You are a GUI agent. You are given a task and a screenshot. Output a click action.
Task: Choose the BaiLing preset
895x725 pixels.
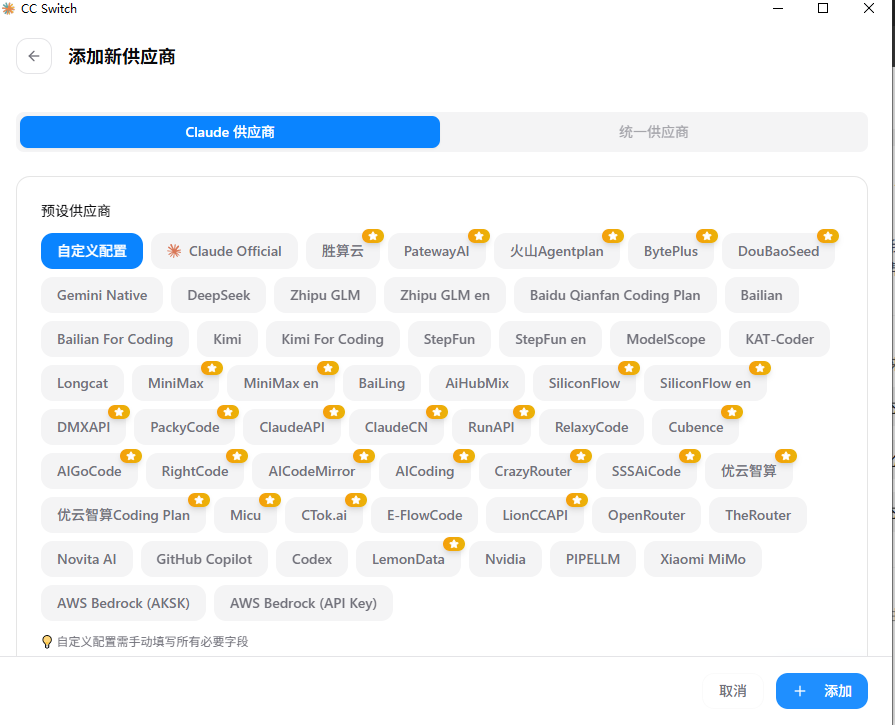tap(381, 382)
